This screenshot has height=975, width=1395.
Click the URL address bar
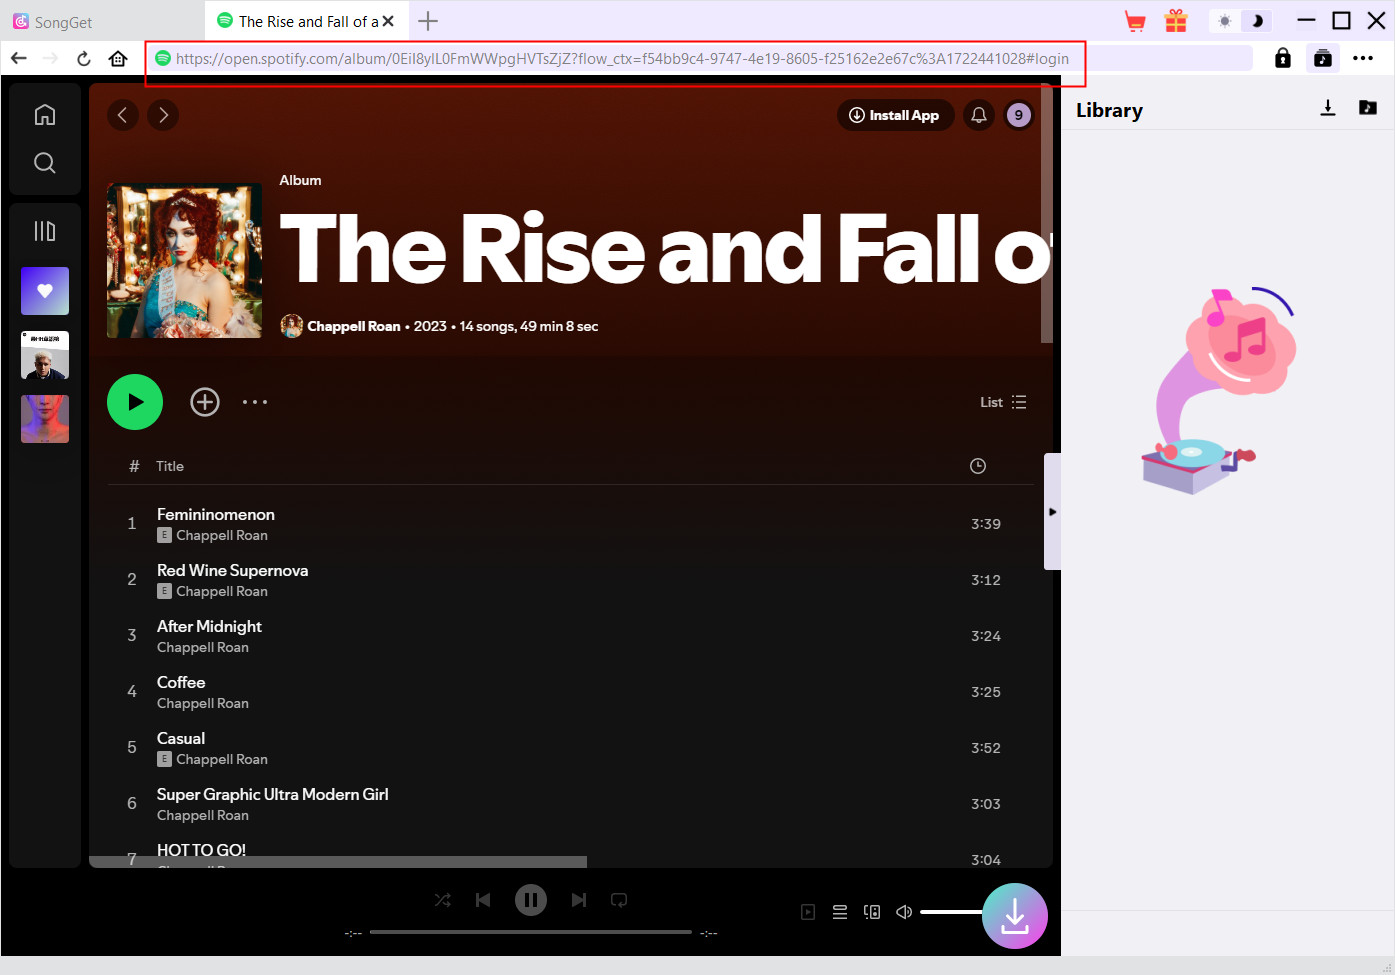[620, 59]
